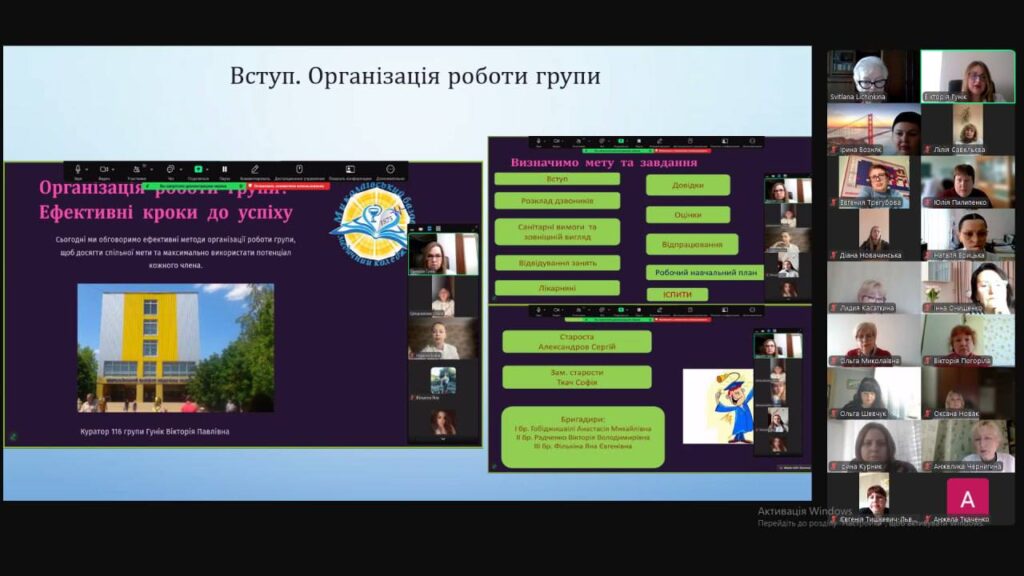Click the red stop sharing button in left slide
The width and height of the screenshot is (1024, 576).
tap(286, 186)
